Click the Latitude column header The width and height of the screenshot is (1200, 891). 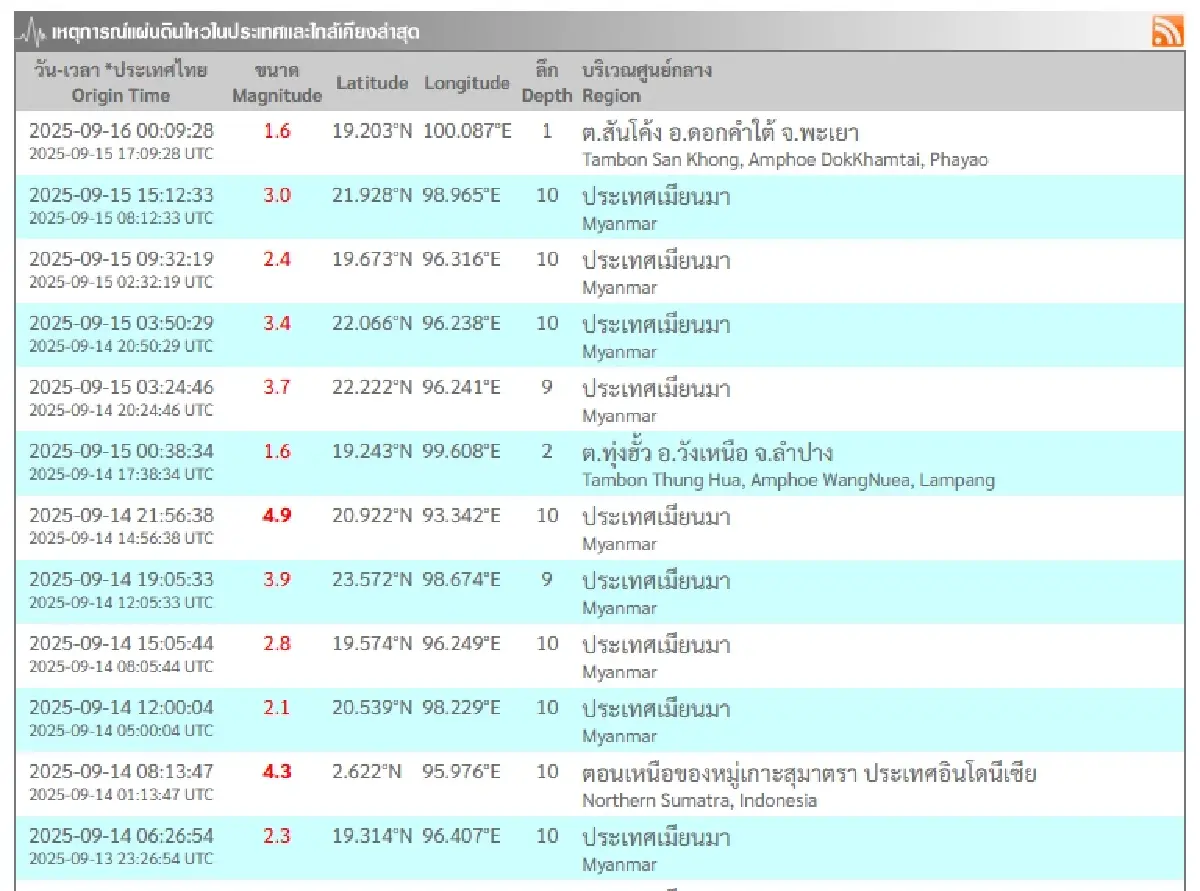[373, 84]
